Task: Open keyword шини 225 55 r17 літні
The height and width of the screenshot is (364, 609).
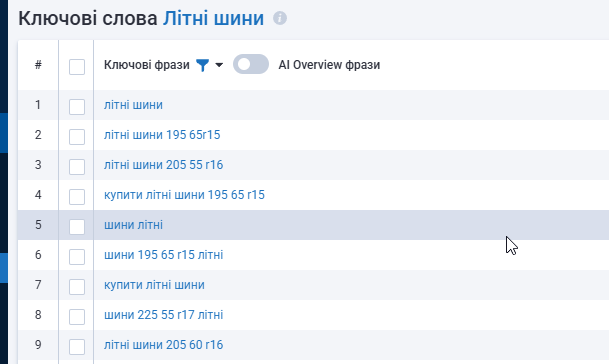Action: [164, 315]
